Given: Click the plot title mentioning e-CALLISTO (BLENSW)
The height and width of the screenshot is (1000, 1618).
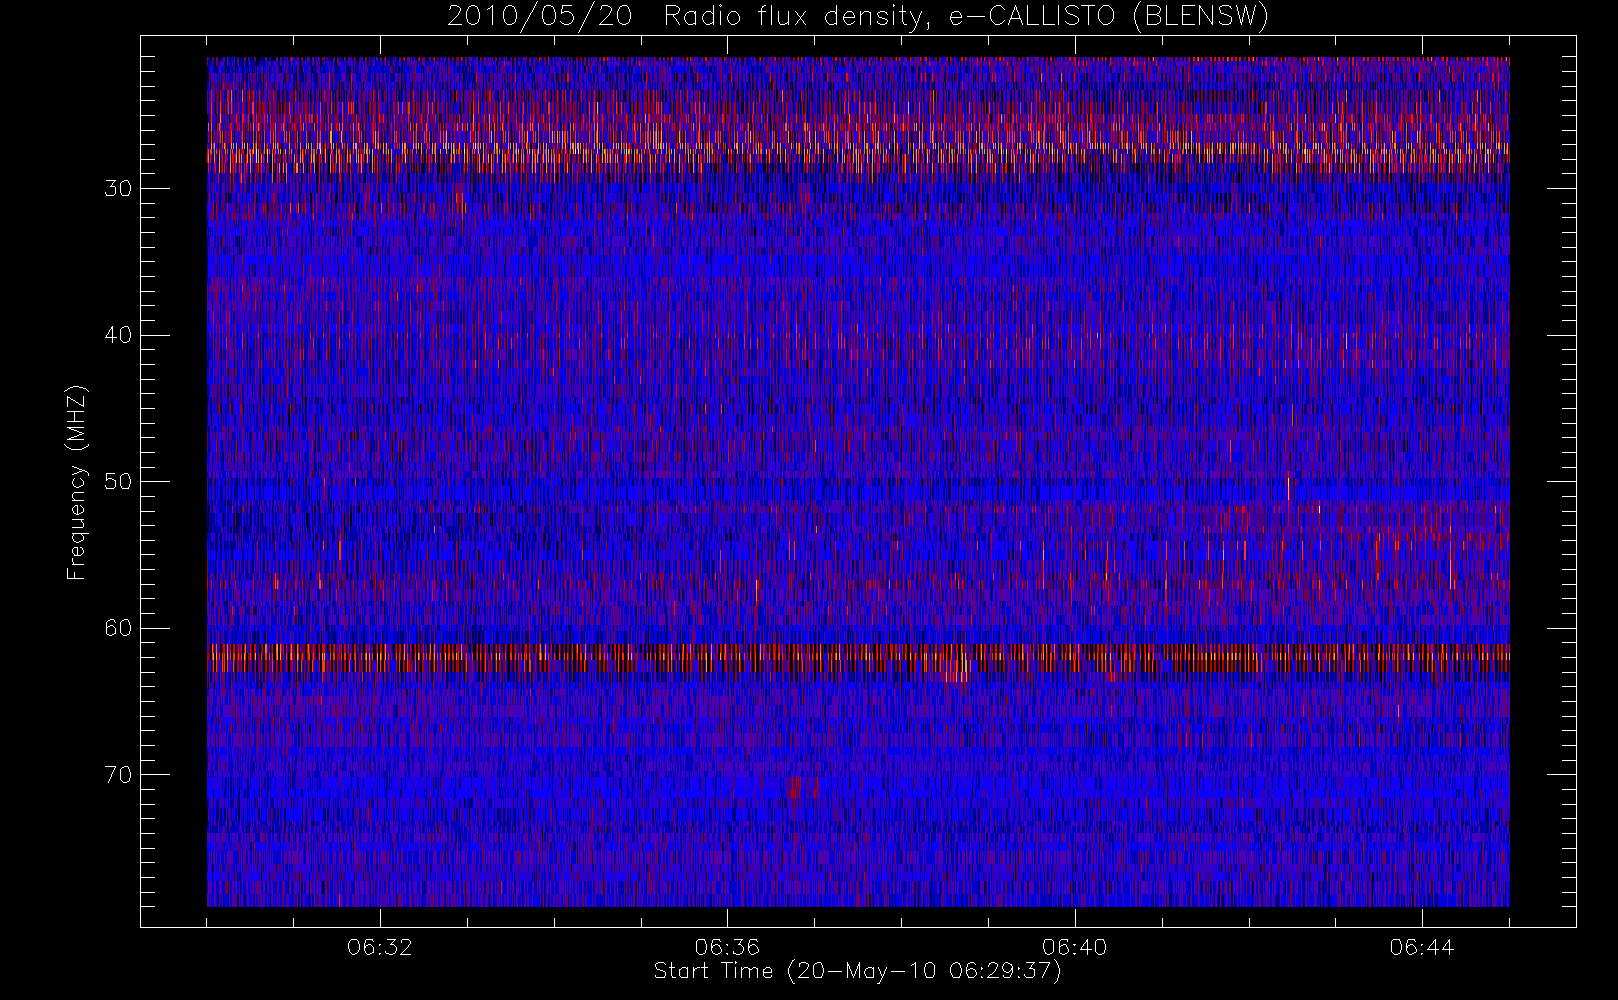Looking at the screenshot, I should point(858,17).
